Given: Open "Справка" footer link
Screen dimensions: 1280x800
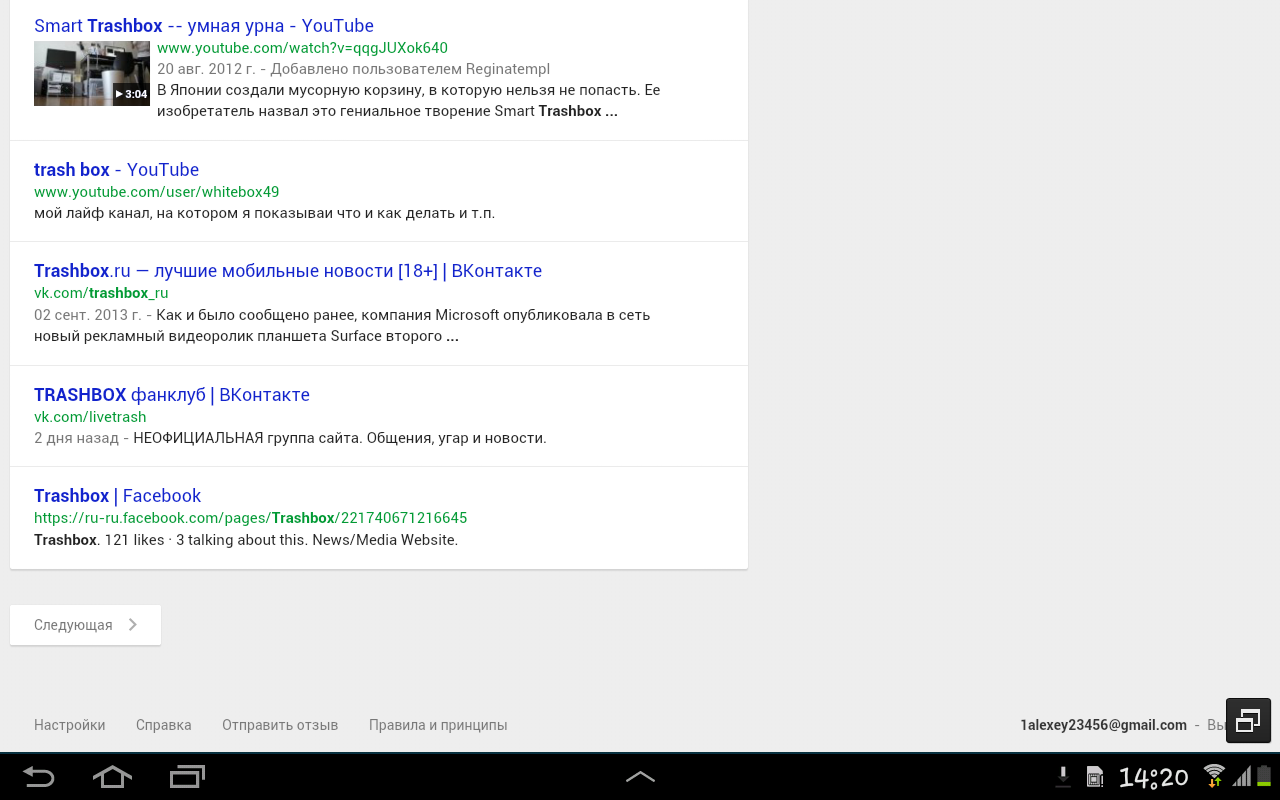Looking at the screenshot, I should pyautogui.click(x=163, y=725).
